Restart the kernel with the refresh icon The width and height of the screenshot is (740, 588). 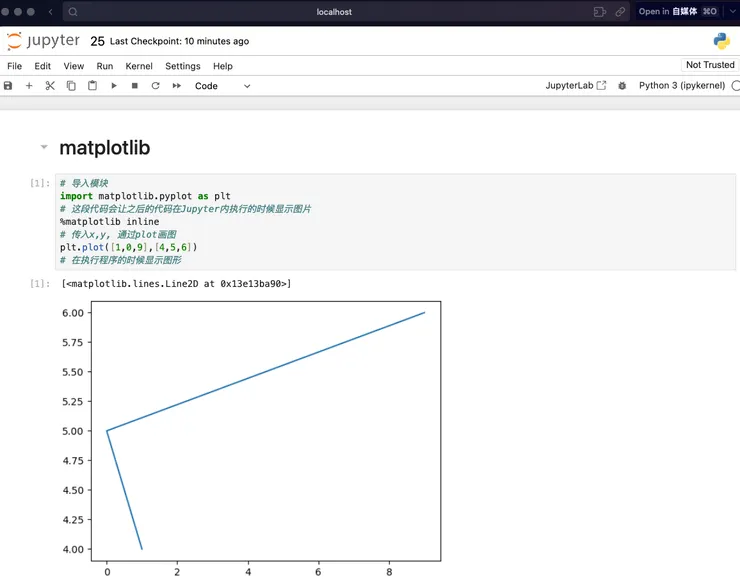pyautogui.click(x=156, y=86)
